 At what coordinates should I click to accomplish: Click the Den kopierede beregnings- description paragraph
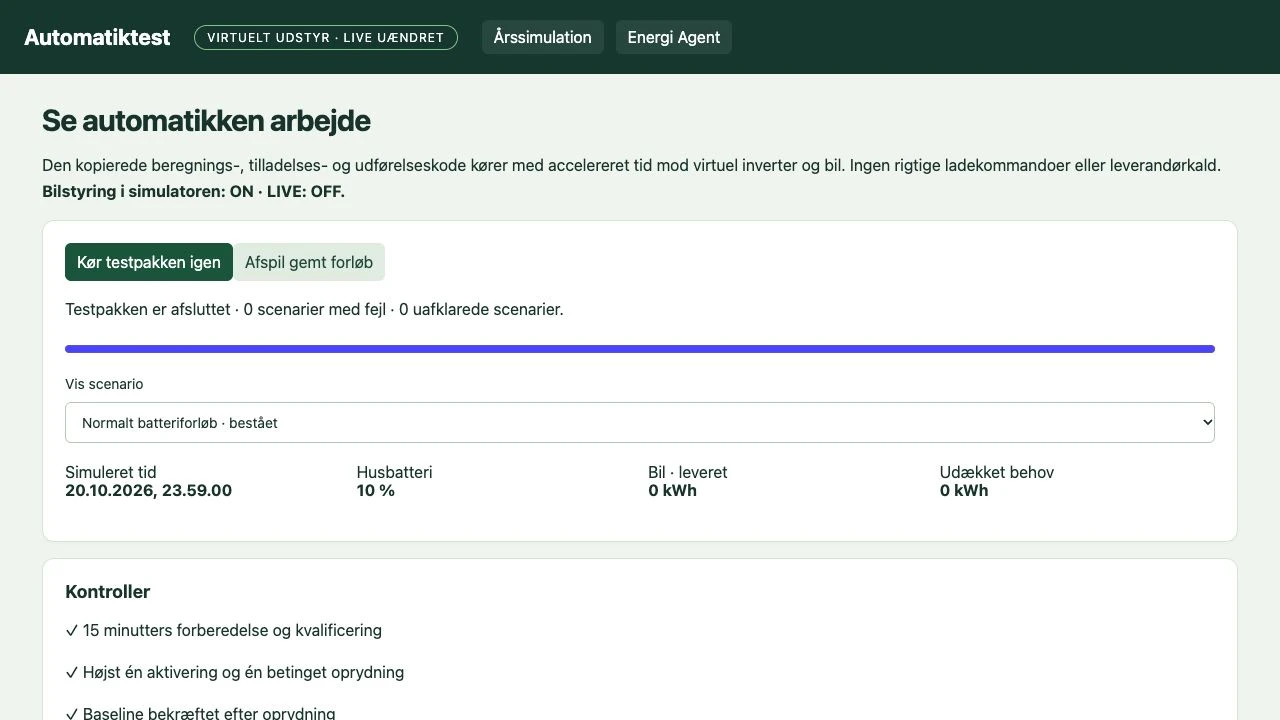pyautogui.click(x=631, y=166)
